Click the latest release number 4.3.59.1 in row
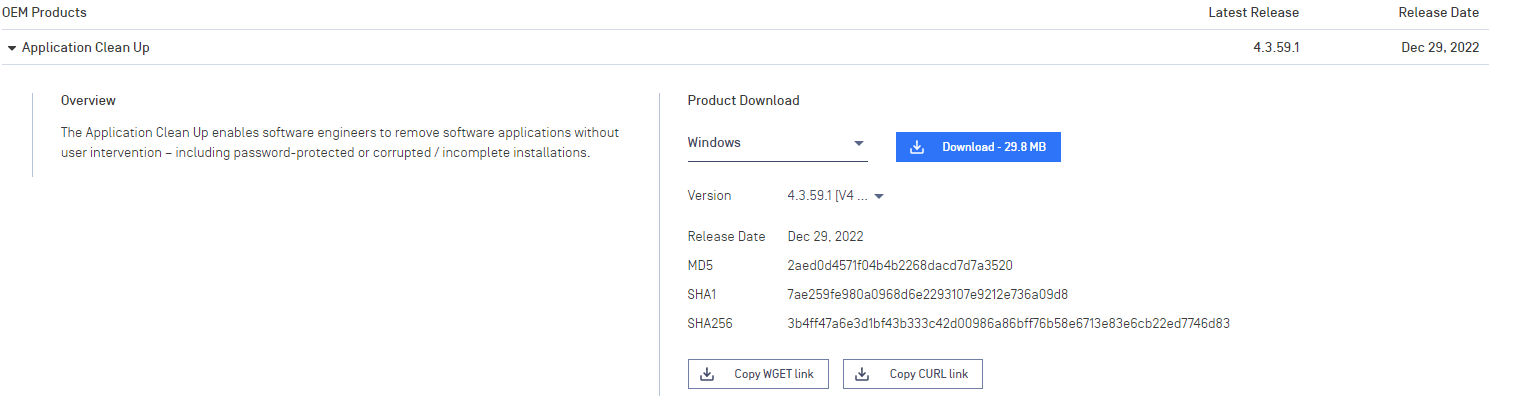1530x396 pixels. (x=1276, y=47)
